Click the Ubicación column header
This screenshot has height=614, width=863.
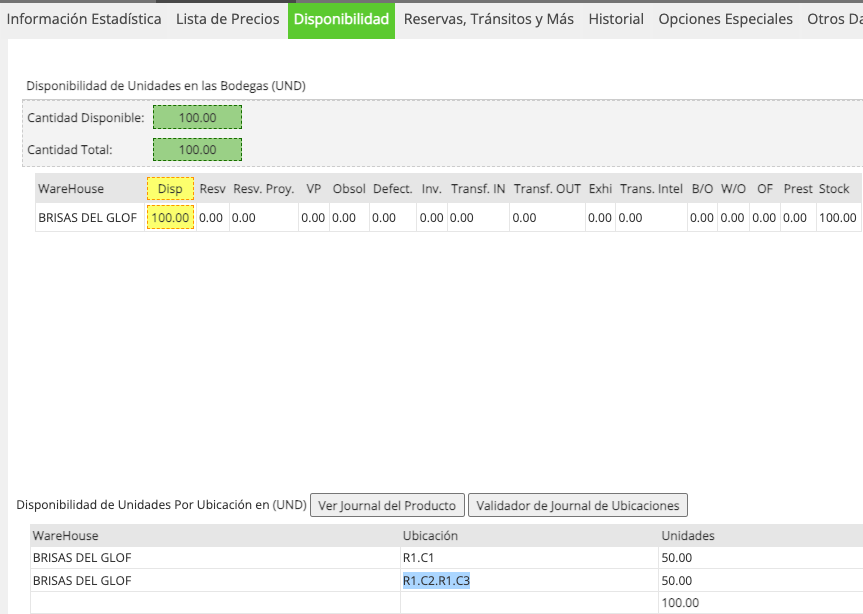click(430, 535)
